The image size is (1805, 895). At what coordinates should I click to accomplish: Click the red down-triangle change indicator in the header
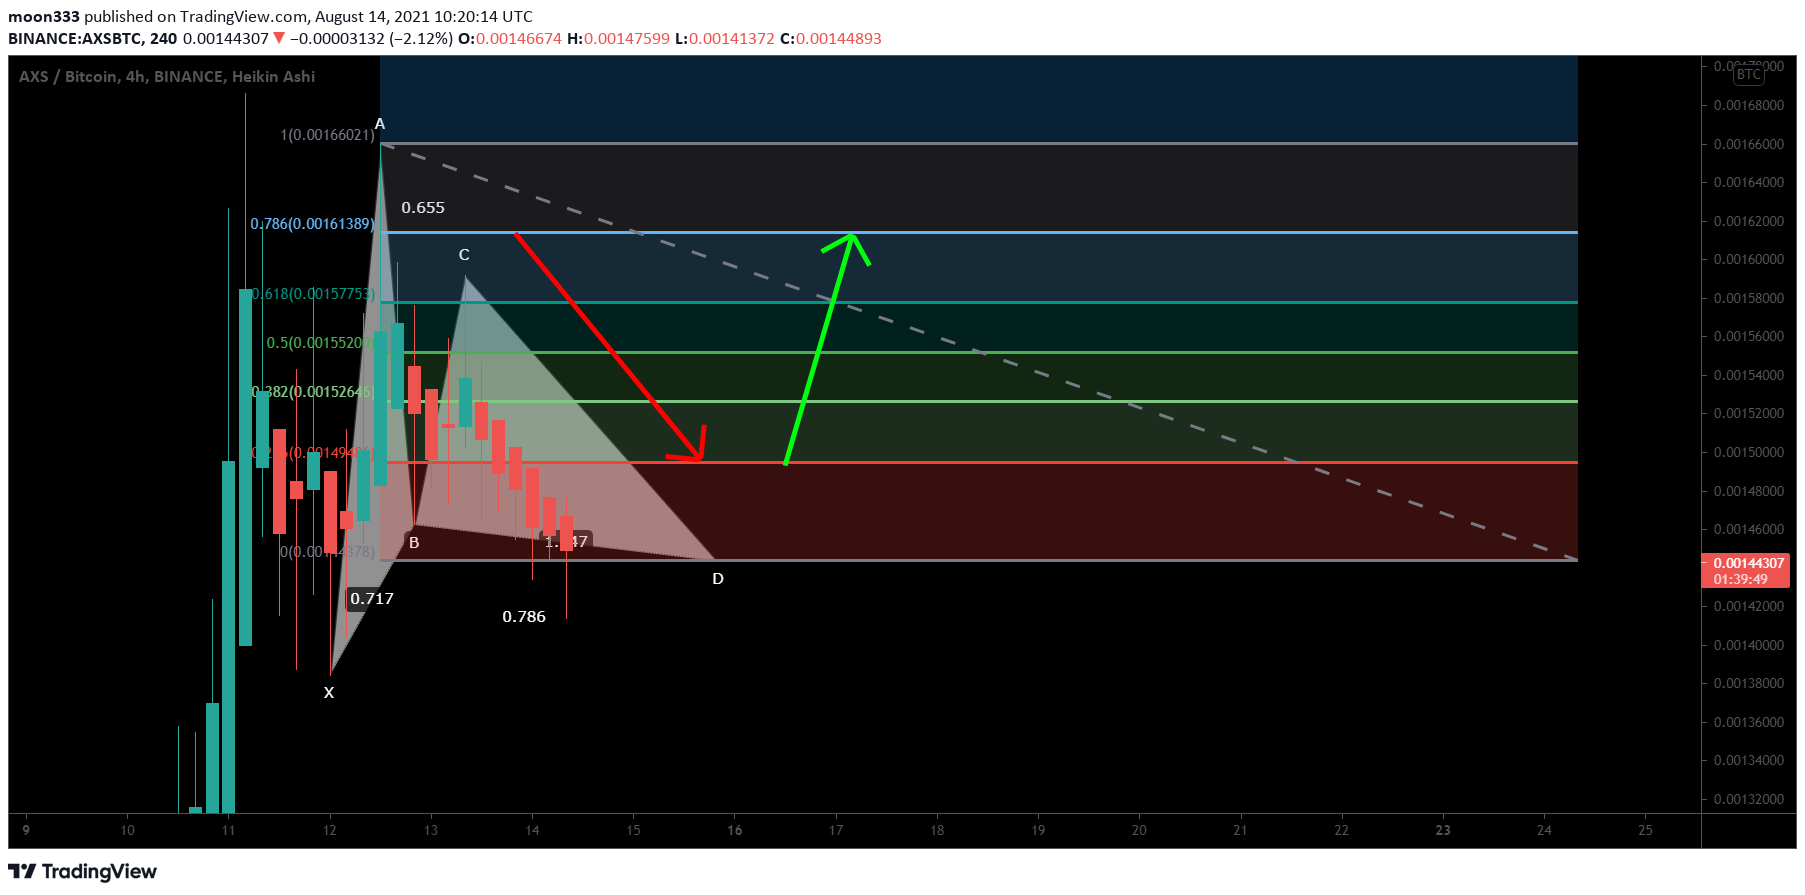pos(279,38)
